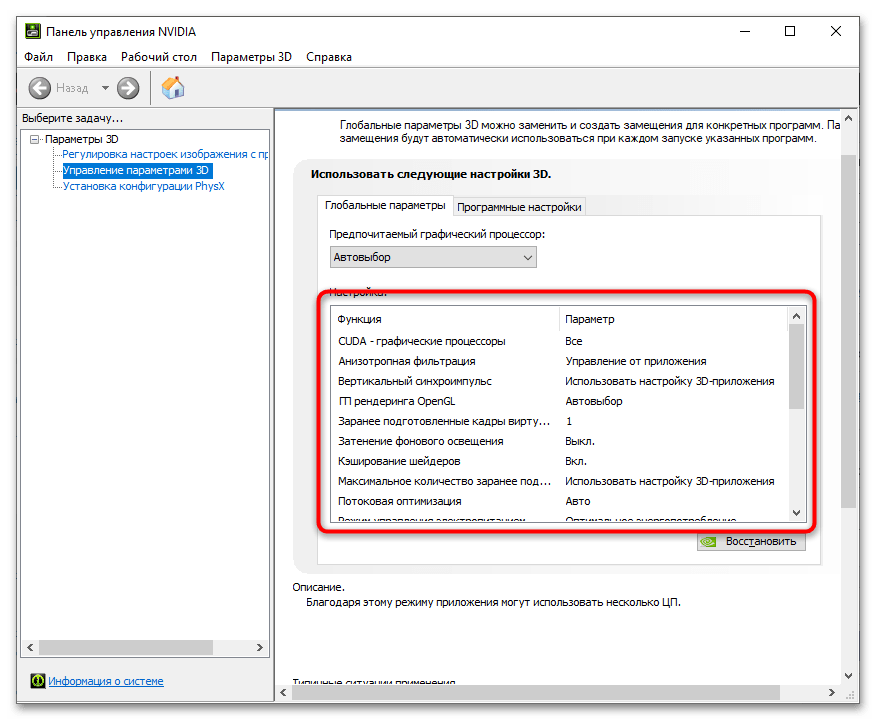Select Установка конфигурации PhysX tree item
This screenshot has height=720, width=876.
(144, 186)
